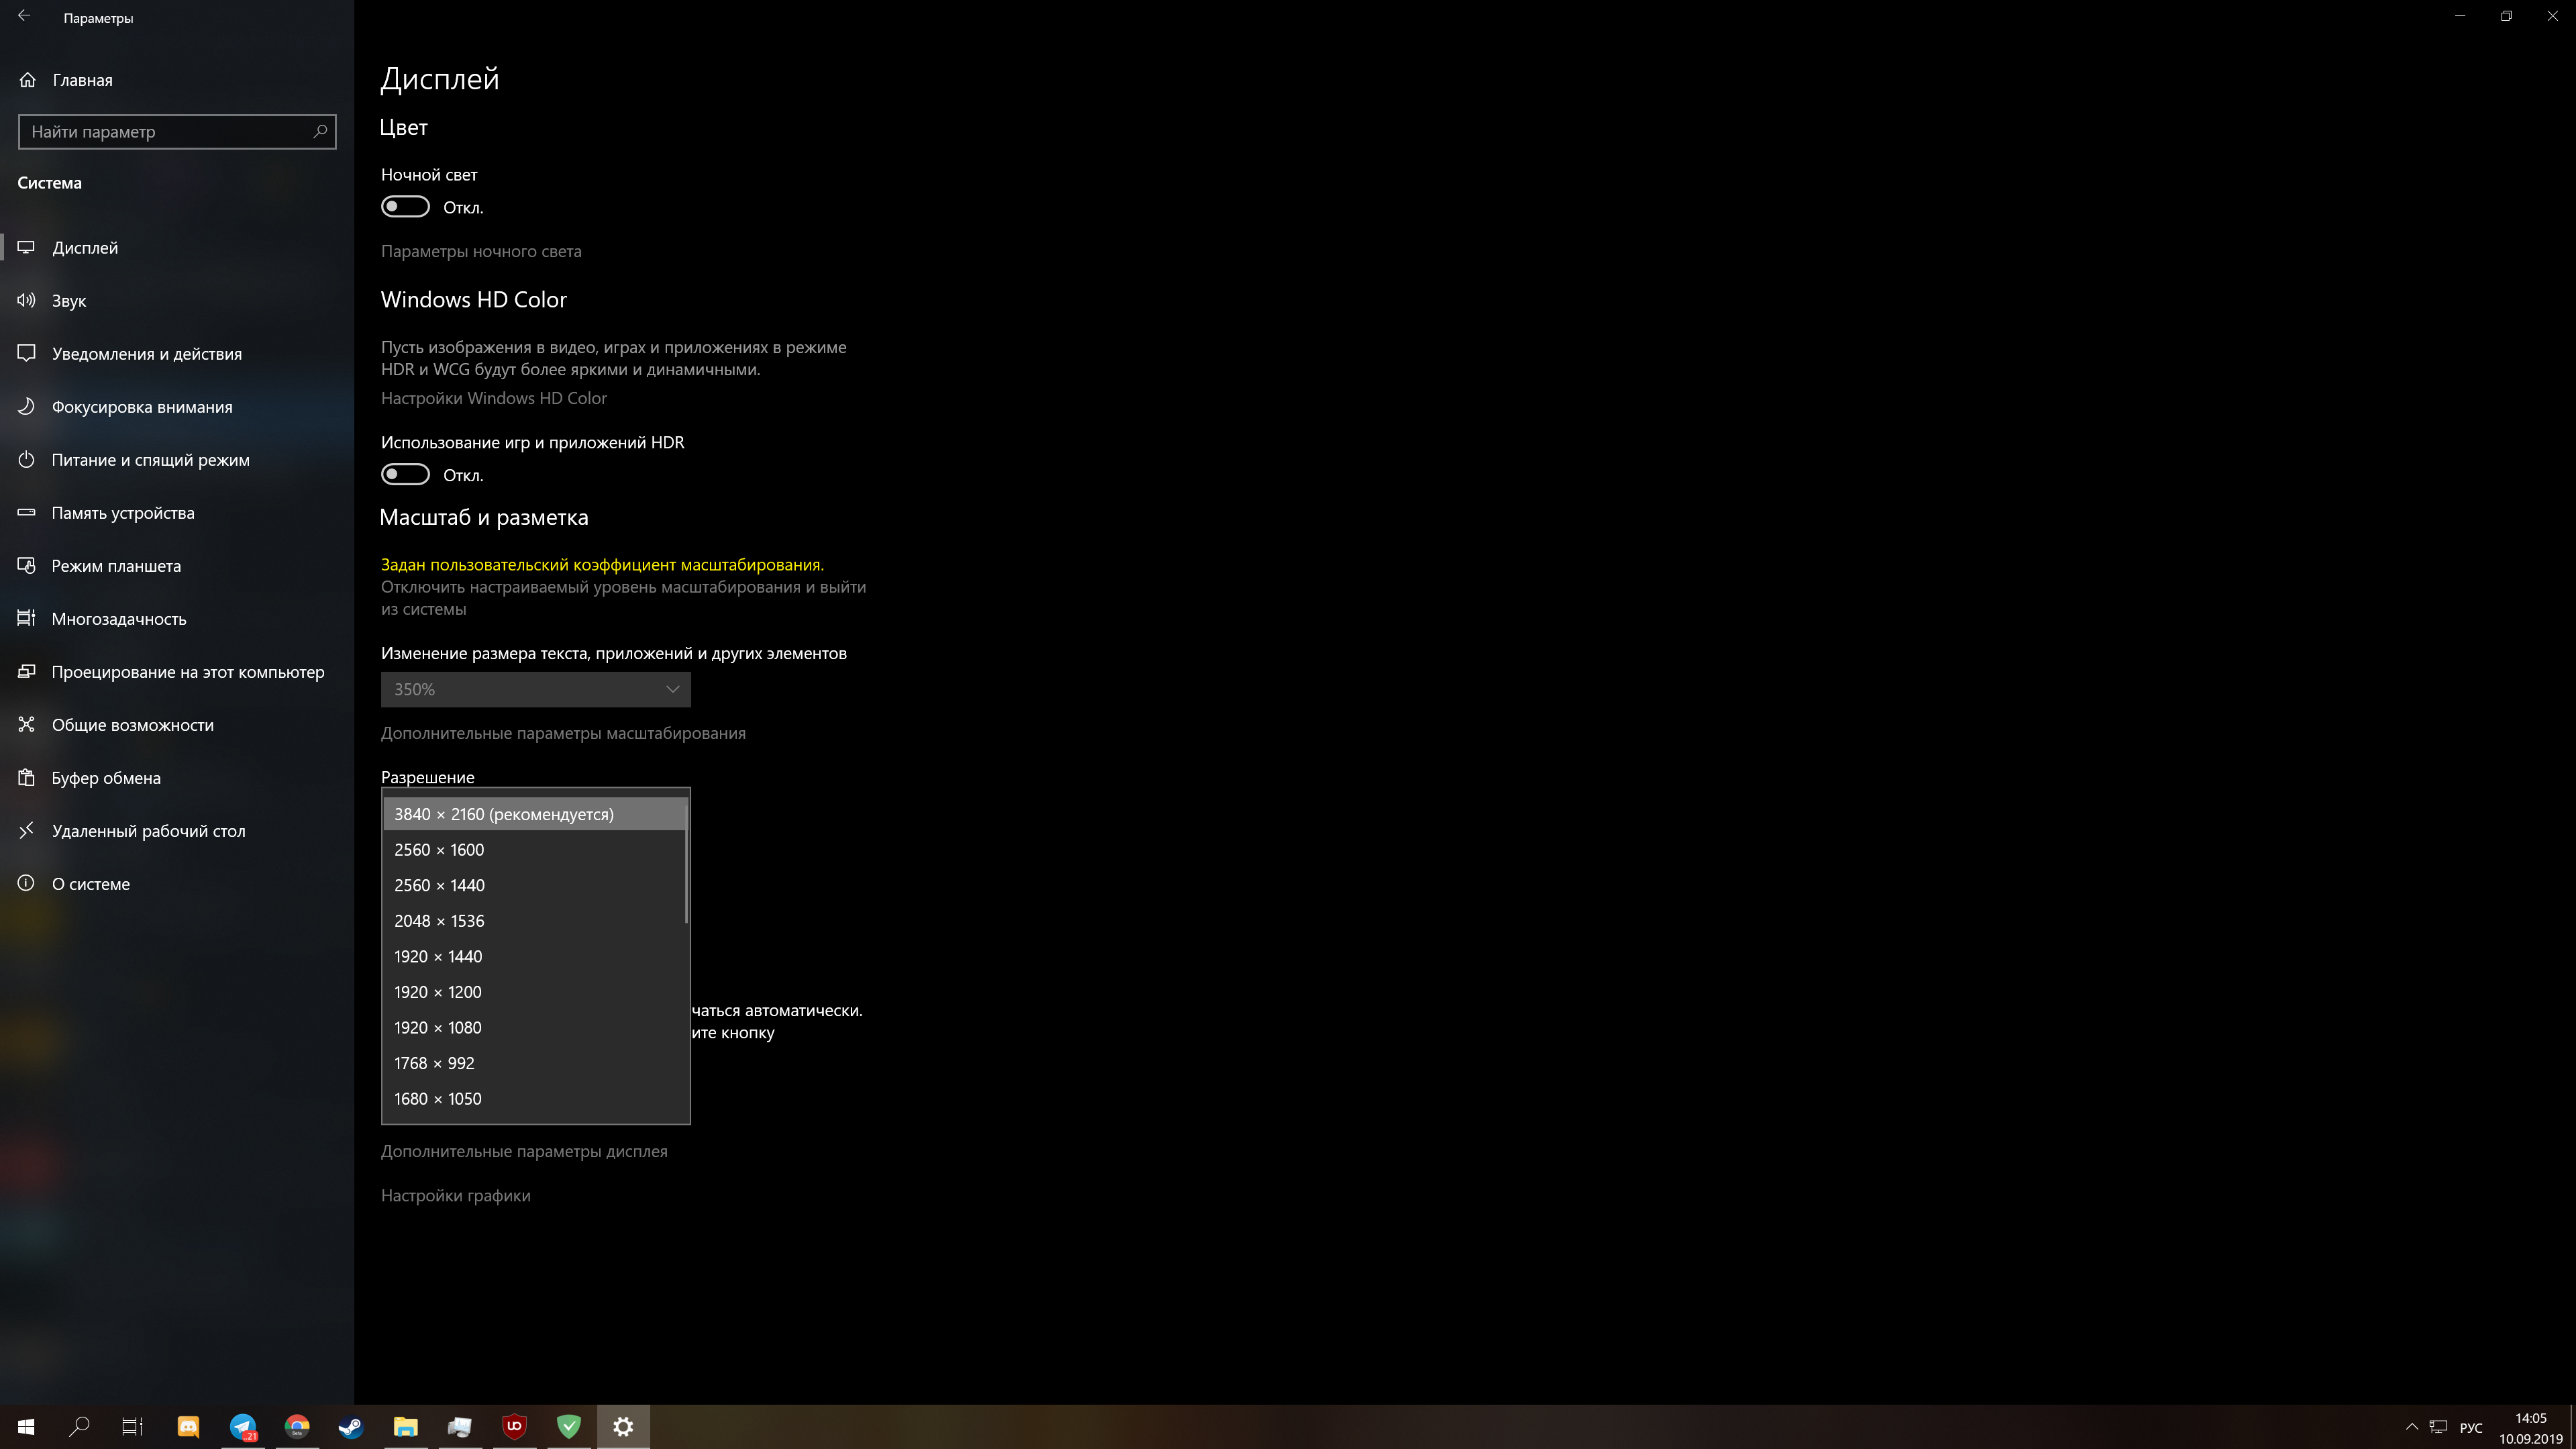Show hidden icons in system tray

[x=2412, y=1427]
